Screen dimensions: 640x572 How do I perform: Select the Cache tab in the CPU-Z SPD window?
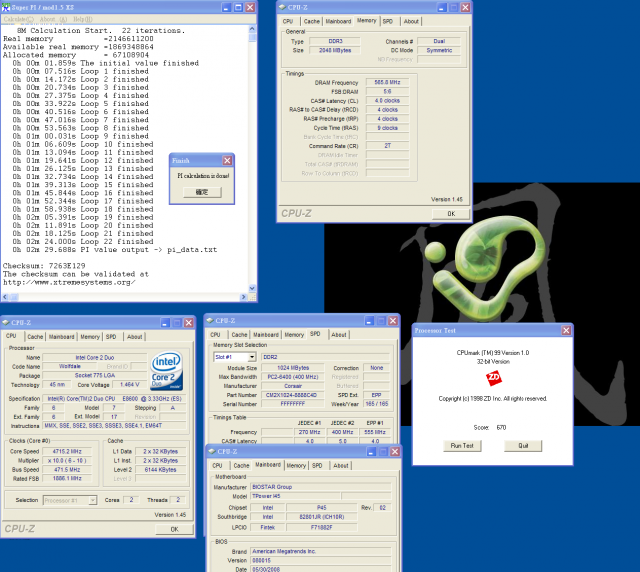point(239,335)
